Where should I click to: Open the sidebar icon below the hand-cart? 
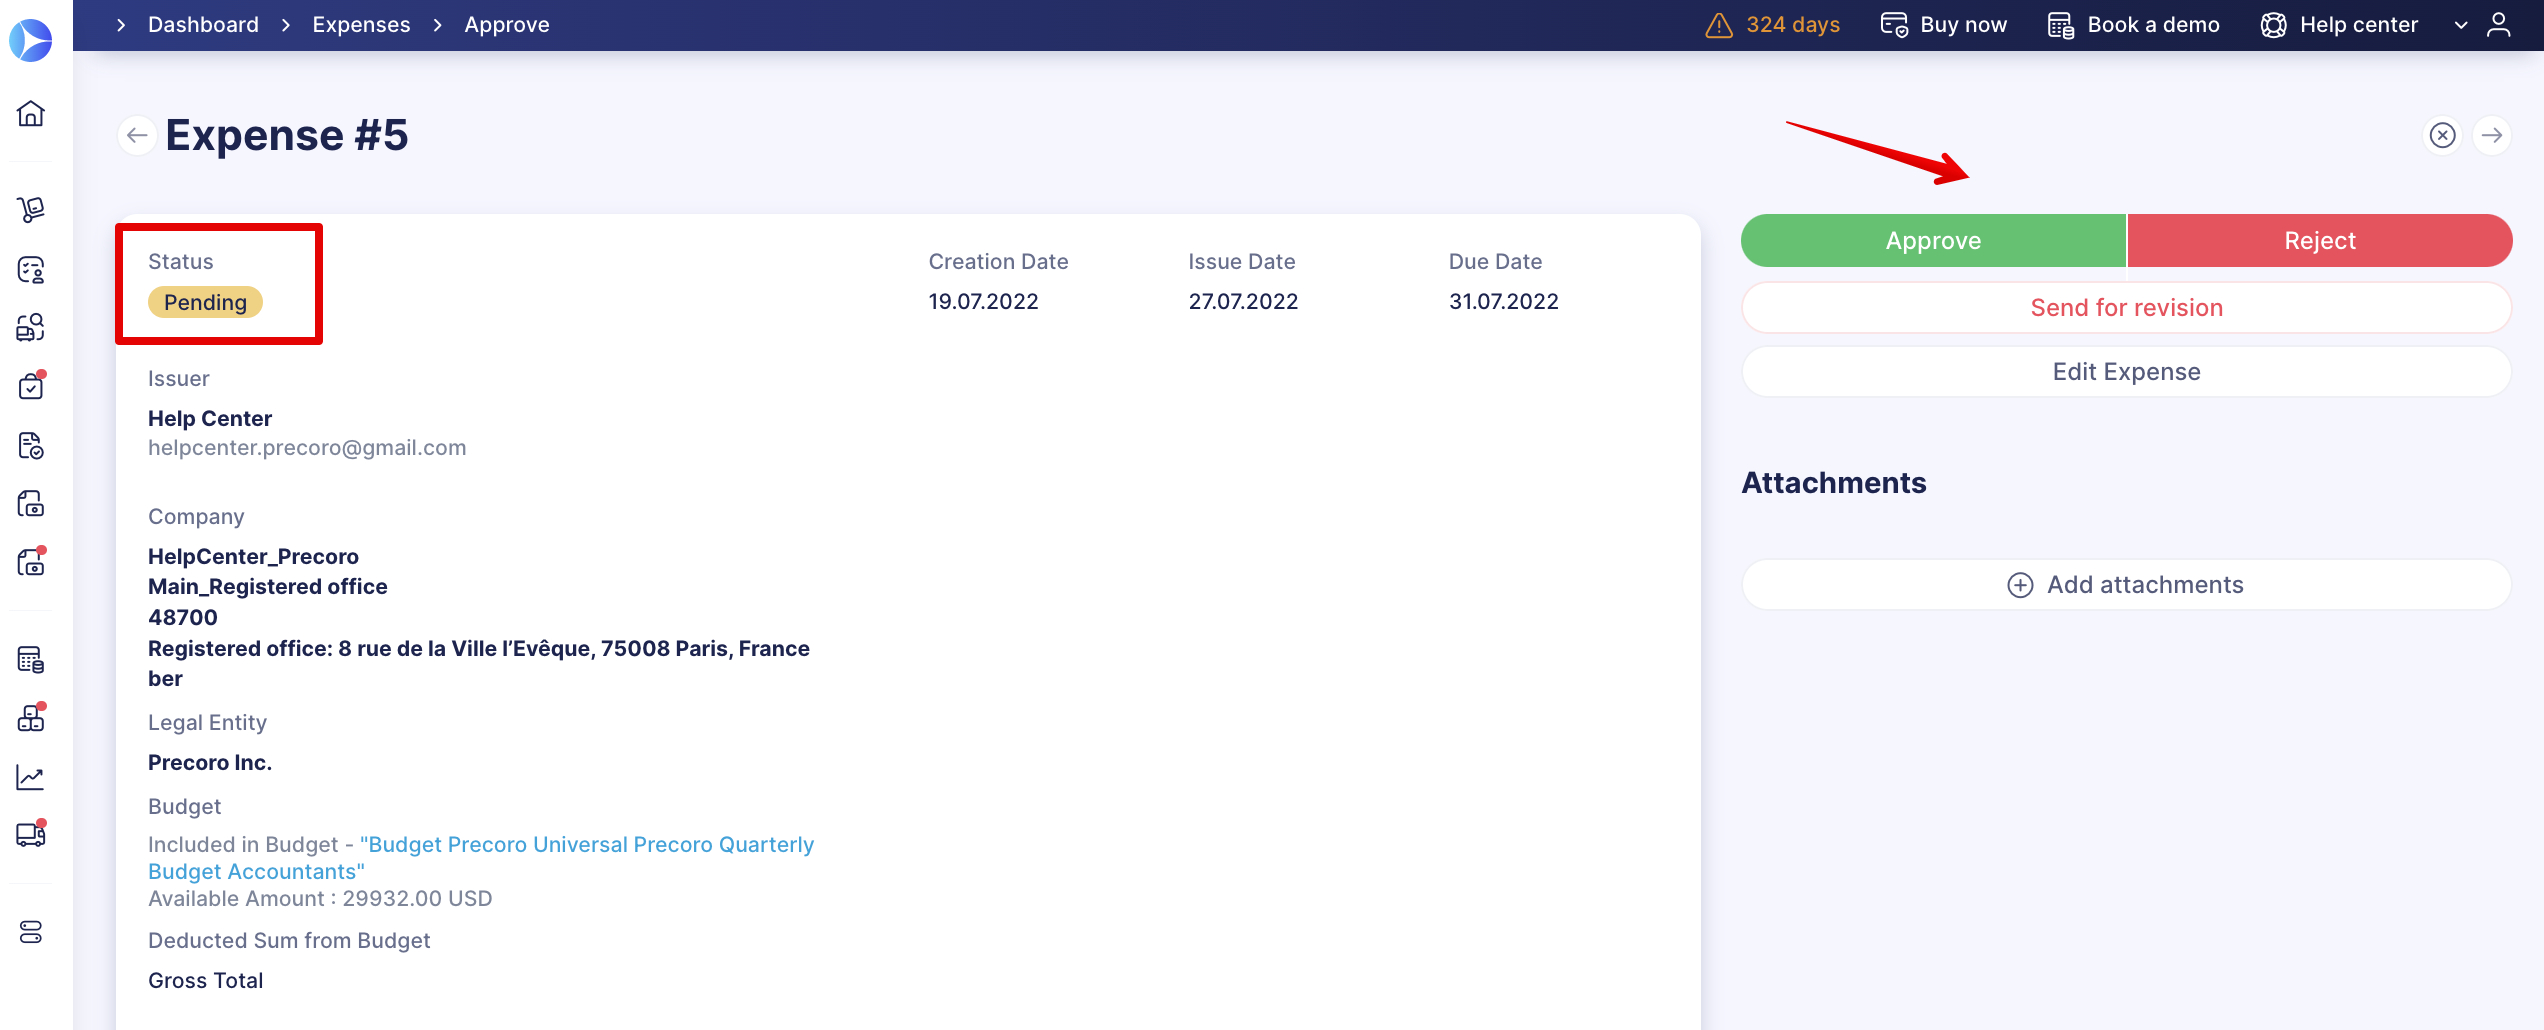31,269
